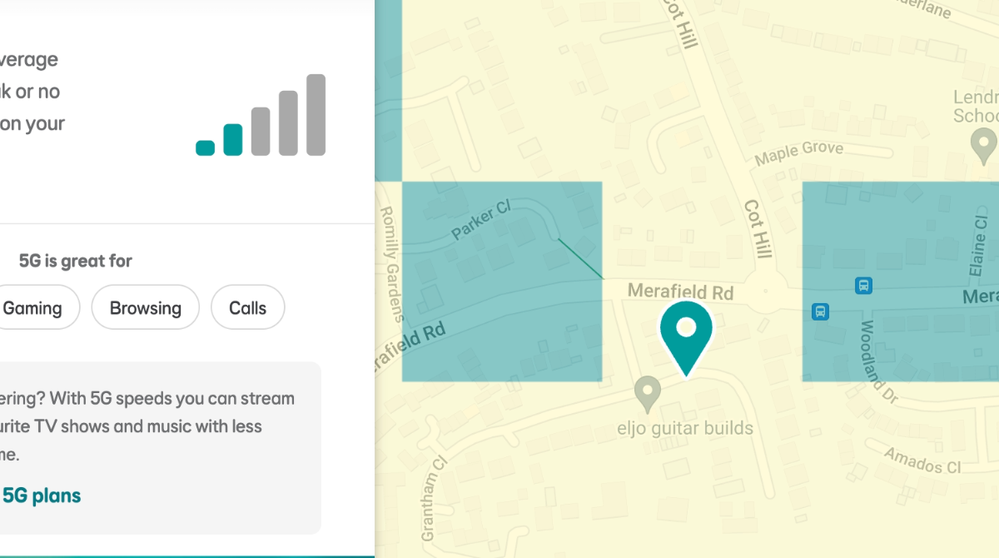
Task: Click the shortest teal signal bar
Action: 205,148
